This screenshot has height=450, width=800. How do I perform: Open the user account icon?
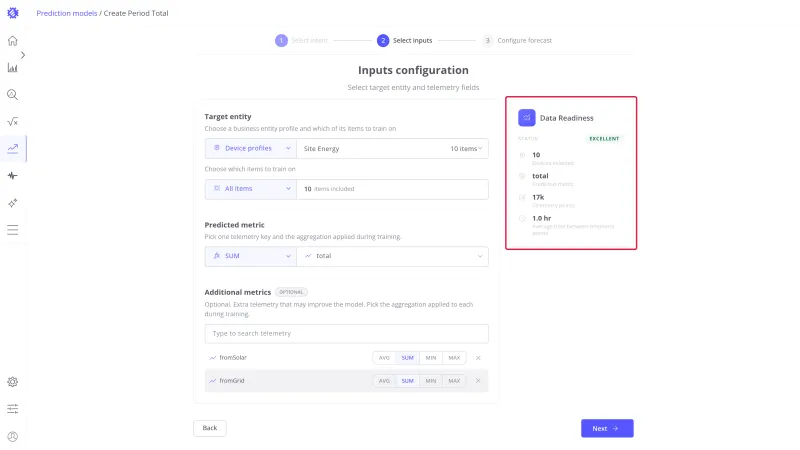click(x=13, y=436)
